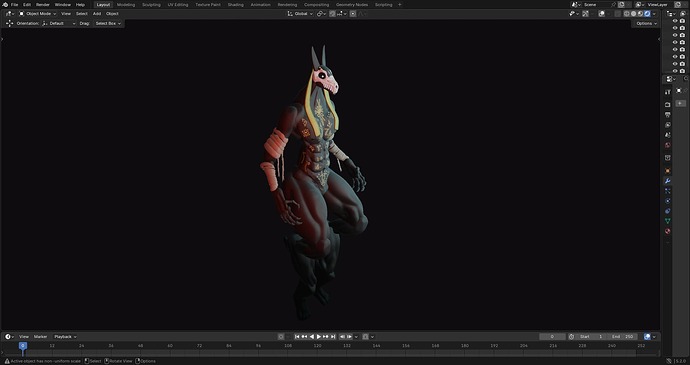Viewport: 690px width, 365px height.
Task: Toggle use preview range clock icon
Action: [571, 336]
